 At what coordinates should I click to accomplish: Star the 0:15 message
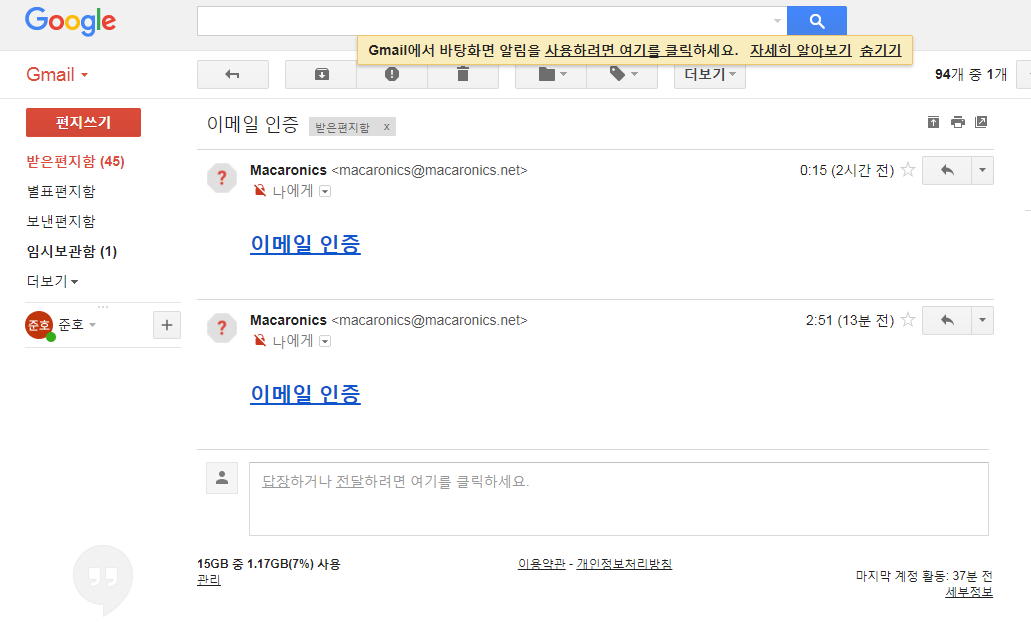click(x=908, y=170)
